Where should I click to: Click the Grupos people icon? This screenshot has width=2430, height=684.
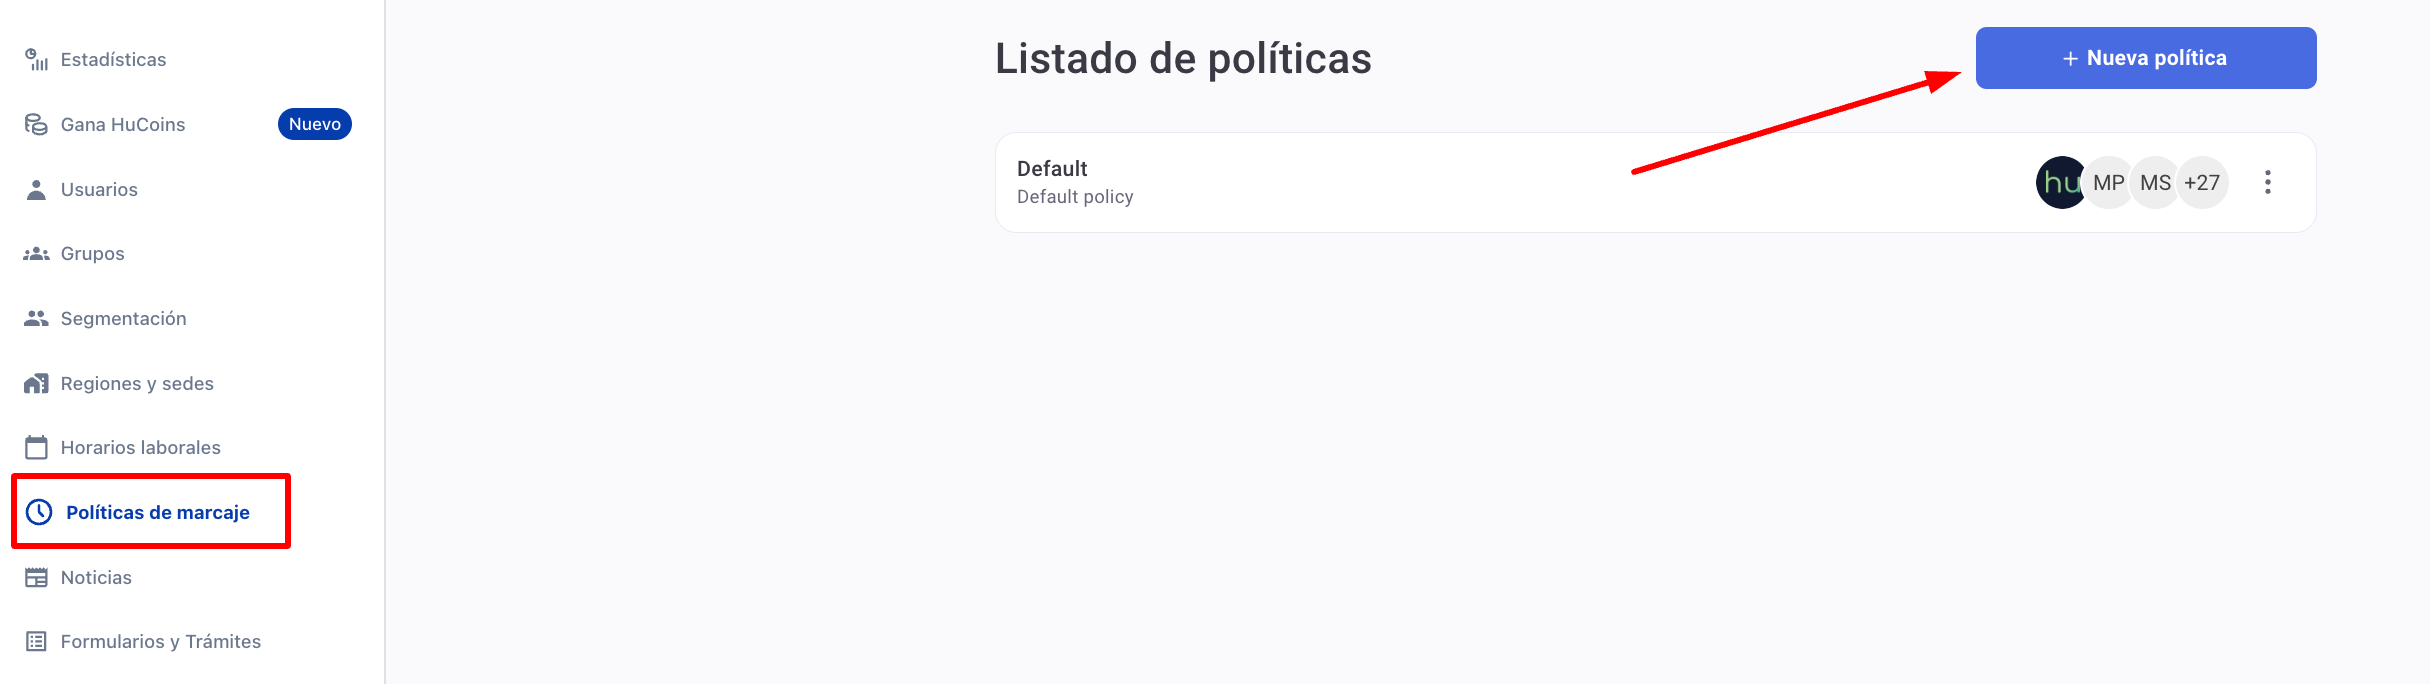point(36,254)
